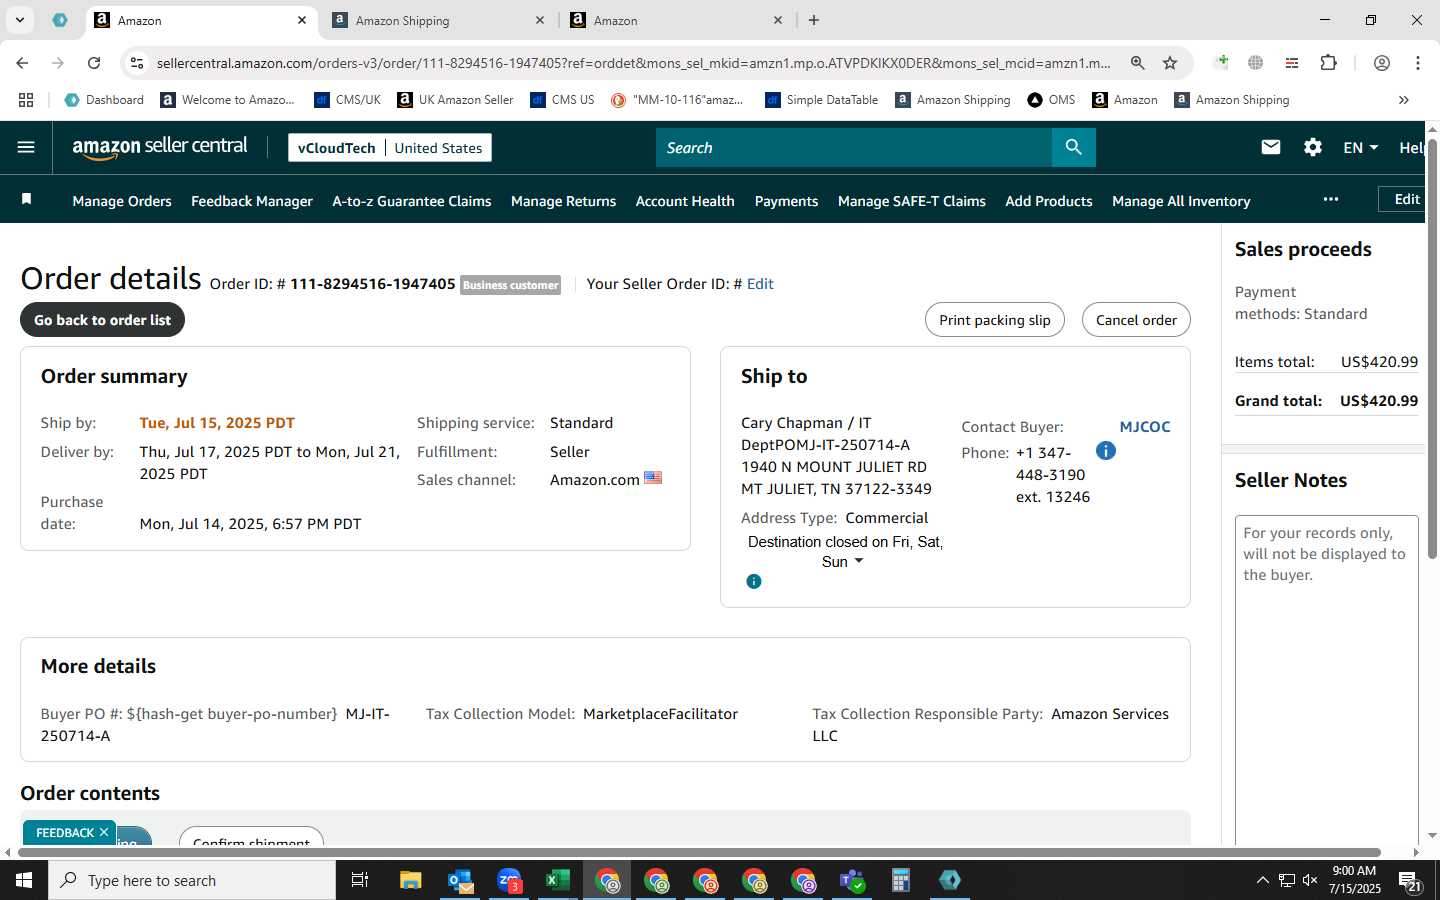Viewport: 1440px width, 900px height.
Task: Open Manage Orders menu
Action: [x=122, y=201]
